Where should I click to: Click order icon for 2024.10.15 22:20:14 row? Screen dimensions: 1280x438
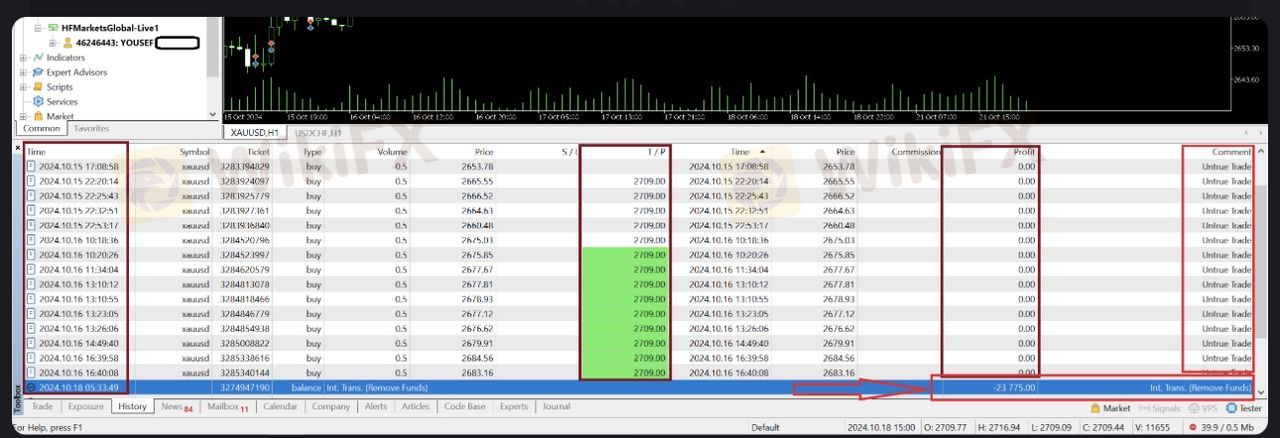(x=31, y=181)
